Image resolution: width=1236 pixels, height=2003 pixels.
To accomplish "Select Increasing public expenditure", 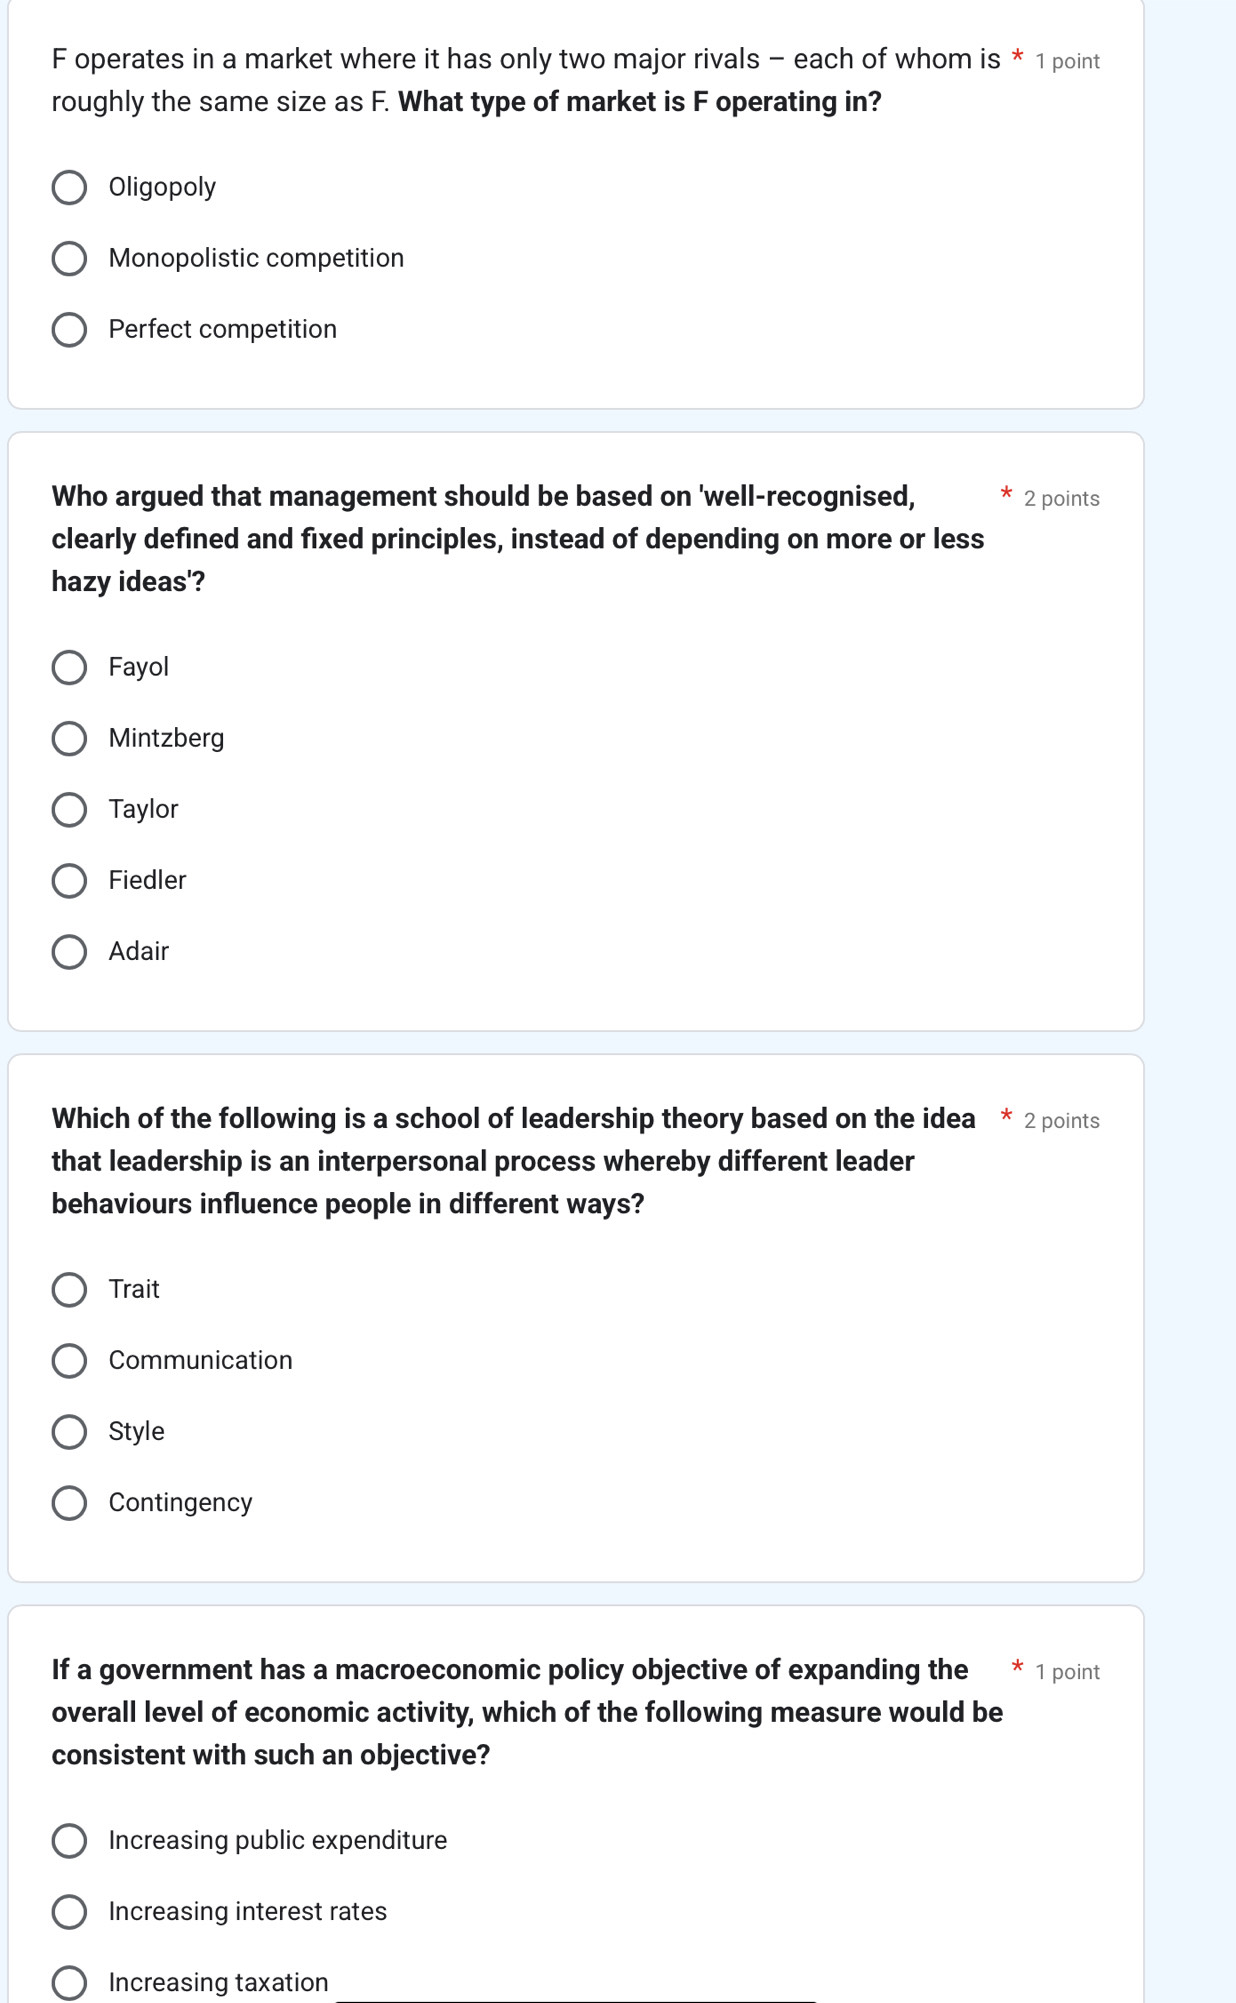I will (69, 1841).
